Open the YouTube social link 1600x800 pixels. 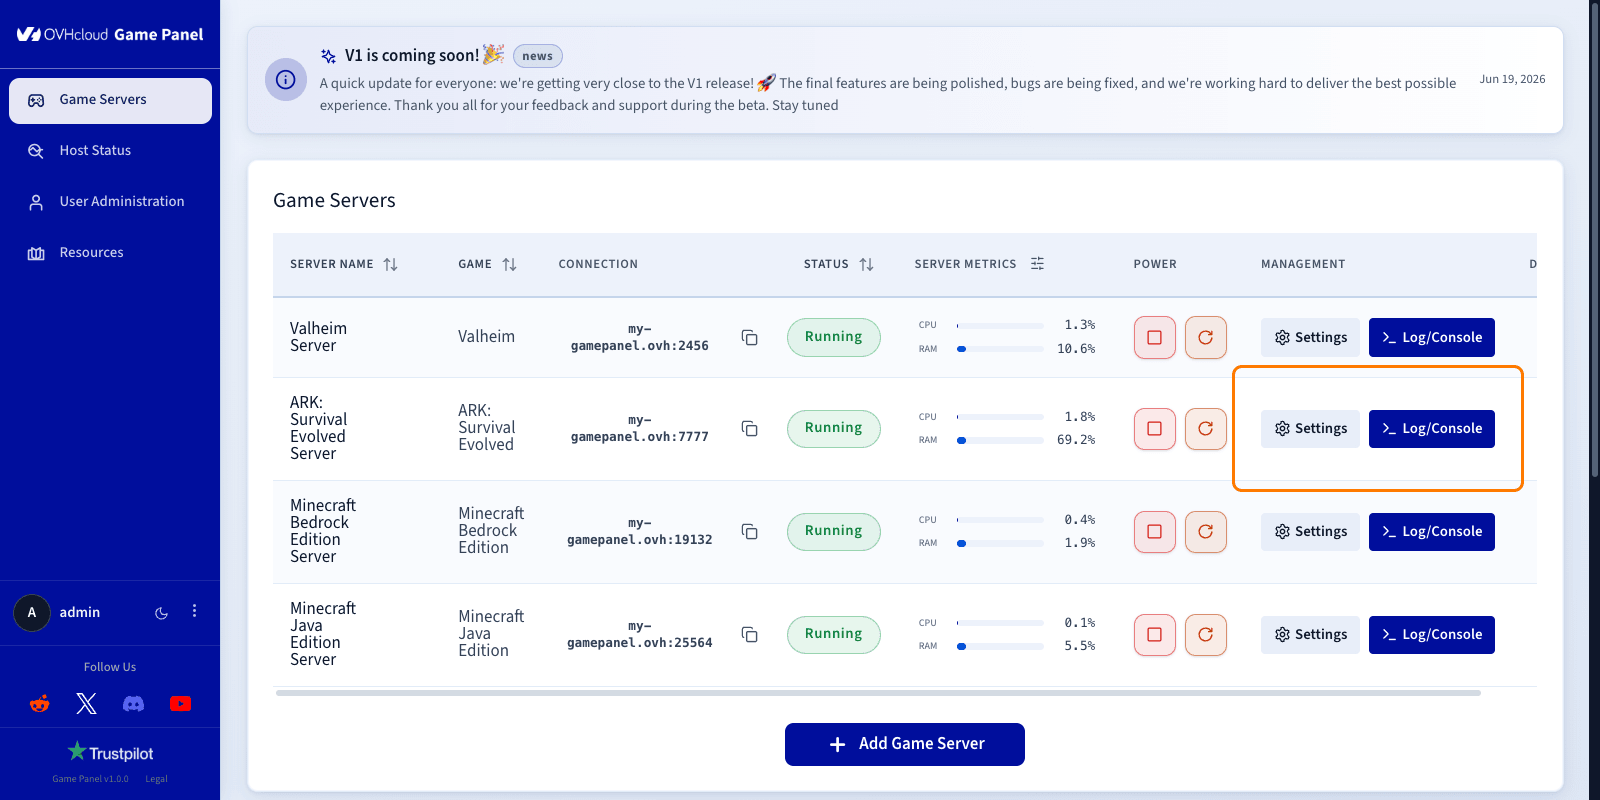pos(180,704)
